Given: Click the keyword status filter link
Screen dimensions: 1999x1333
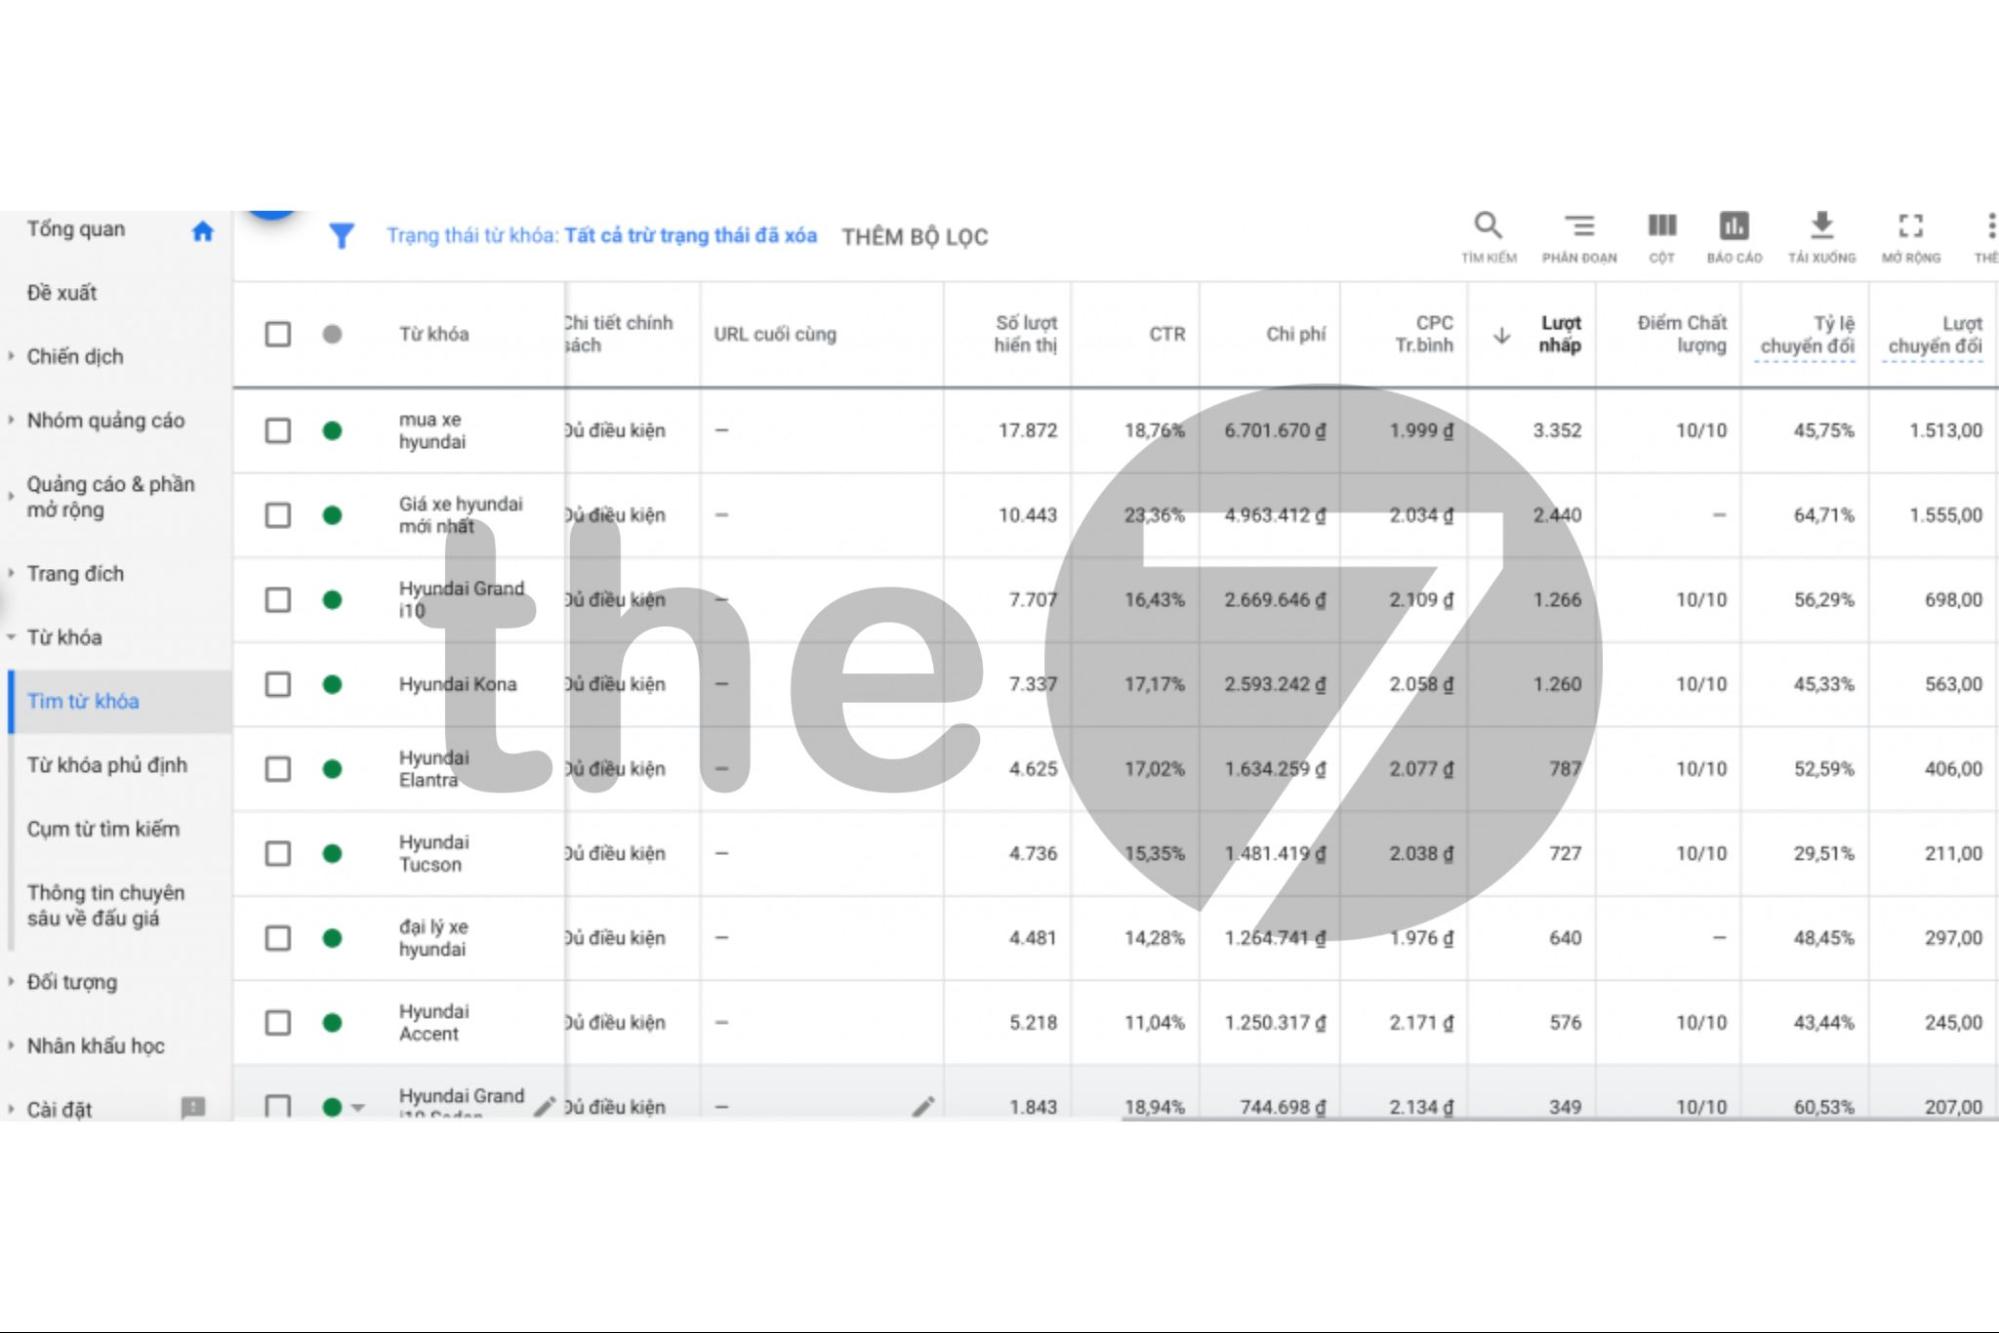Looking at the screenshot, I should 601,236.
